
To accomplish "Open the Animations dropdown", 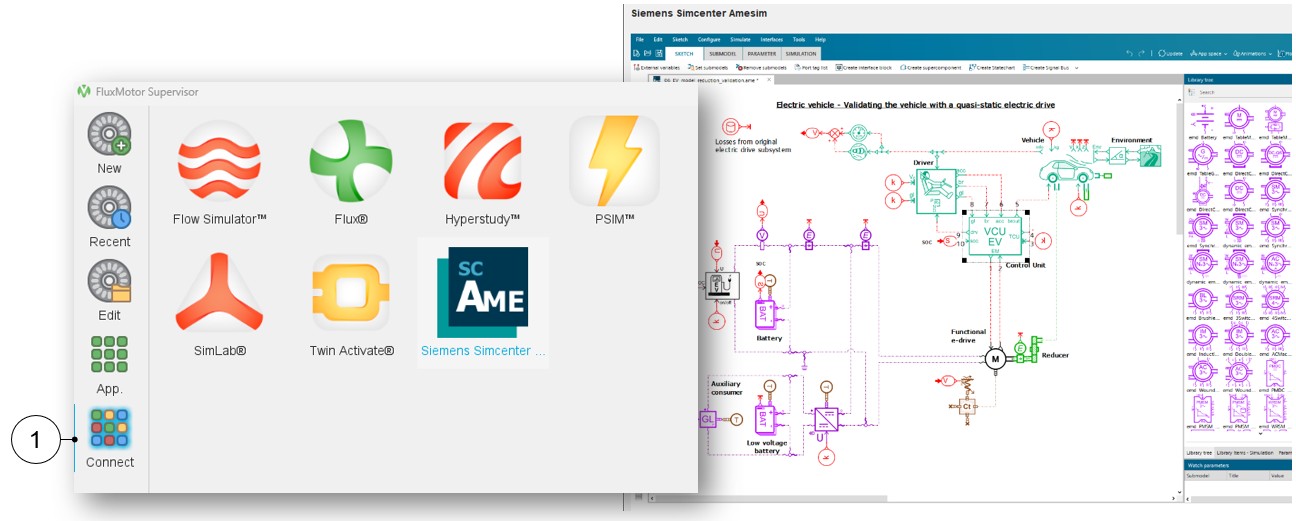I will (x=1251, y=53).
